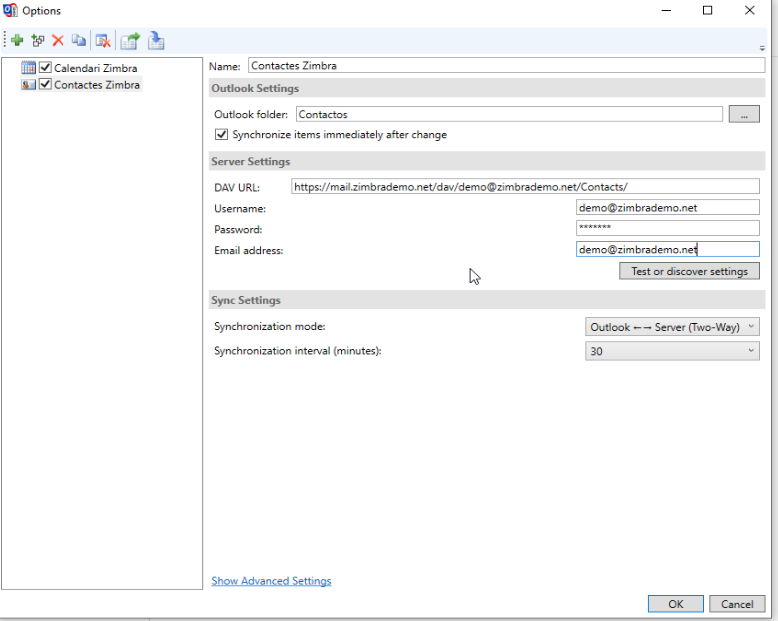The width and height of the screenshot is (778, 621).
Task: Click the Outlook Settings section header
Action: 487,88
